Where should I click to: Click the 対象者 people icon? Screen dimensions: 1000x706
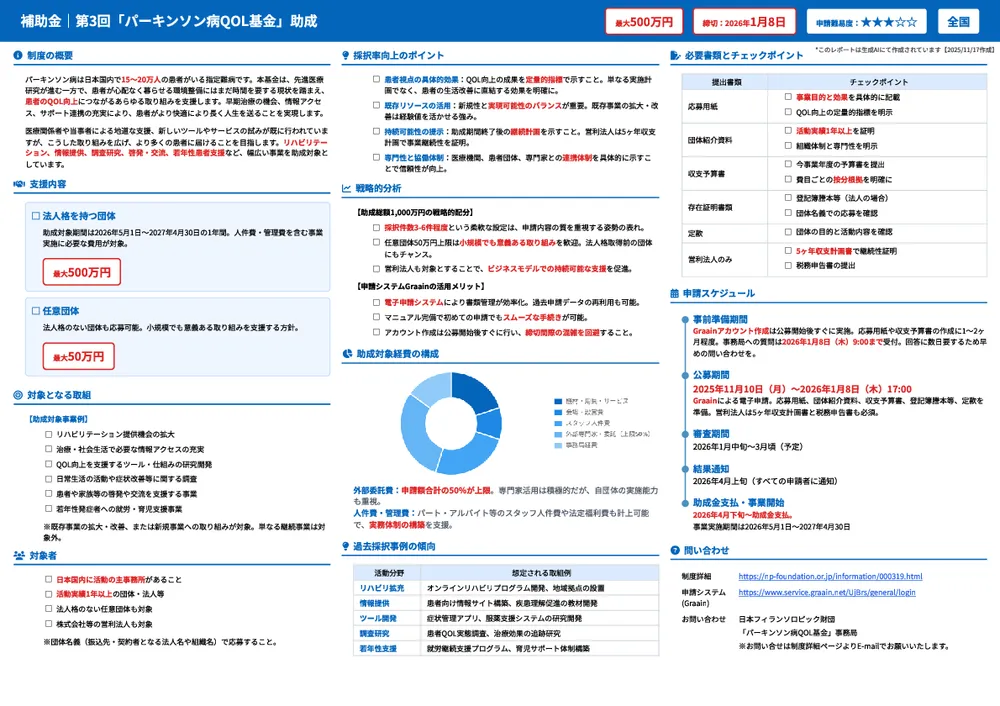point(19,555)
